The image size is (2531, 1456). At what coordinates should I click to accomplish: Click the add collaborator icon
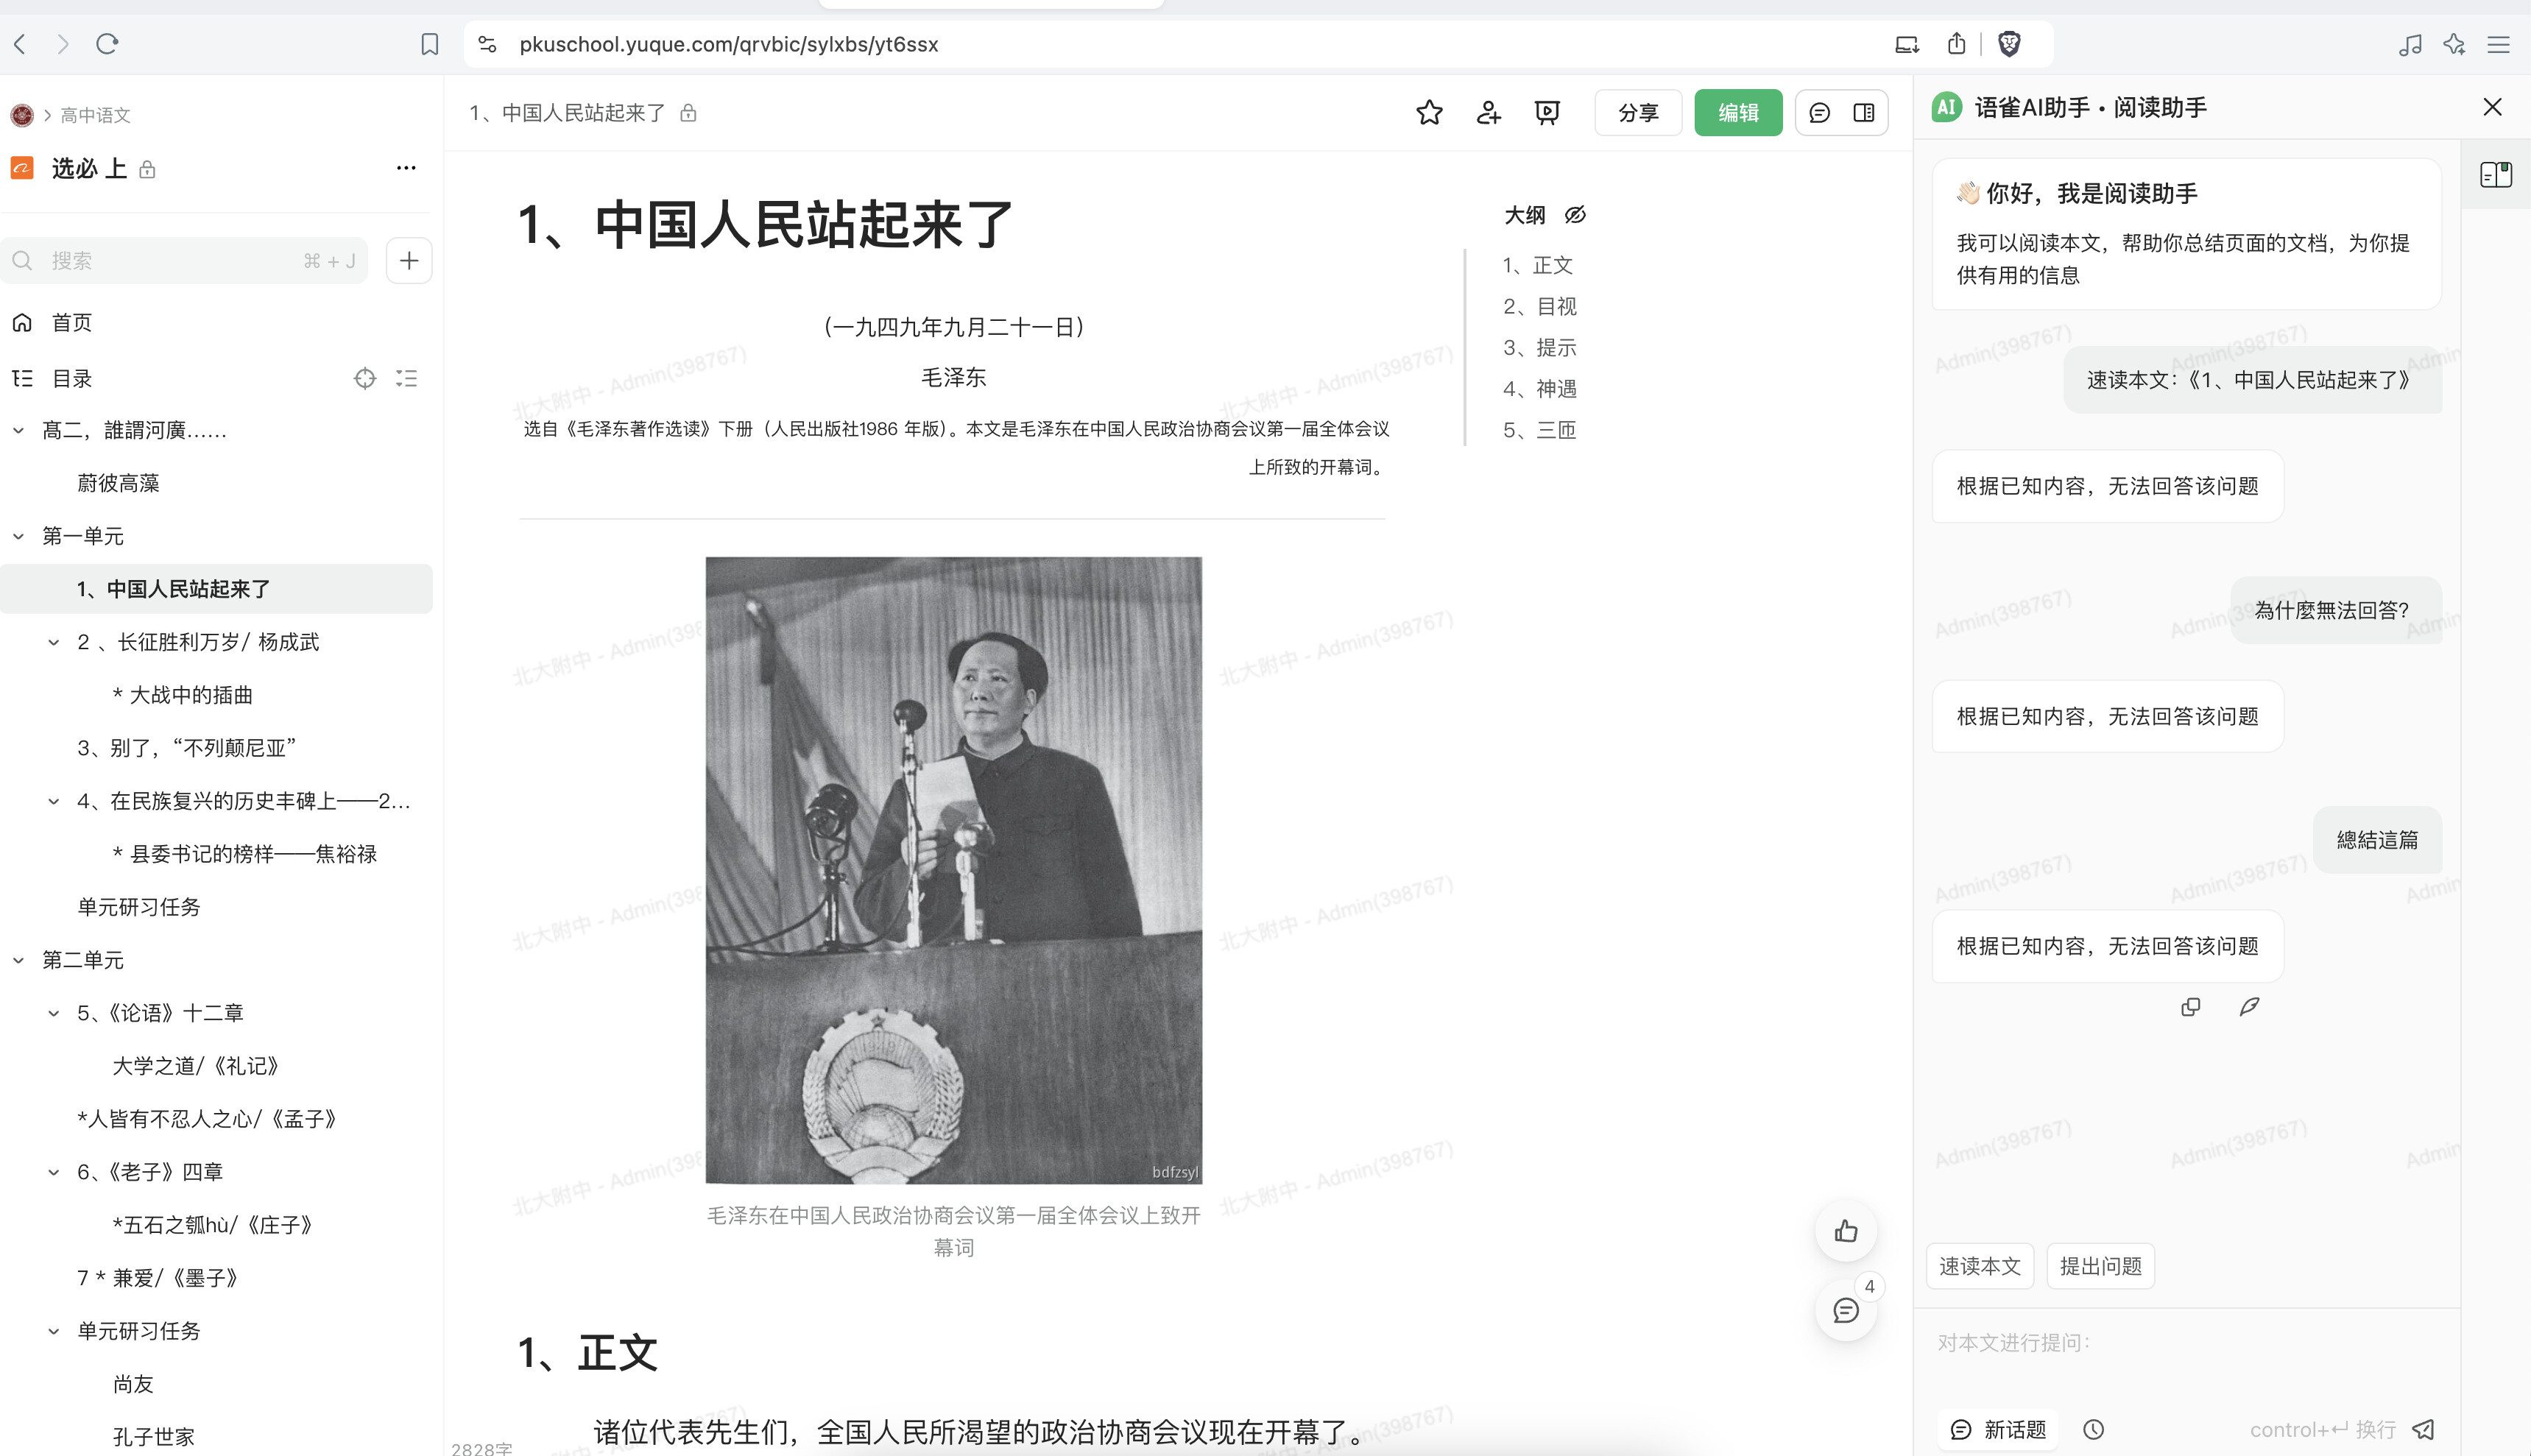pos(1488,113)
